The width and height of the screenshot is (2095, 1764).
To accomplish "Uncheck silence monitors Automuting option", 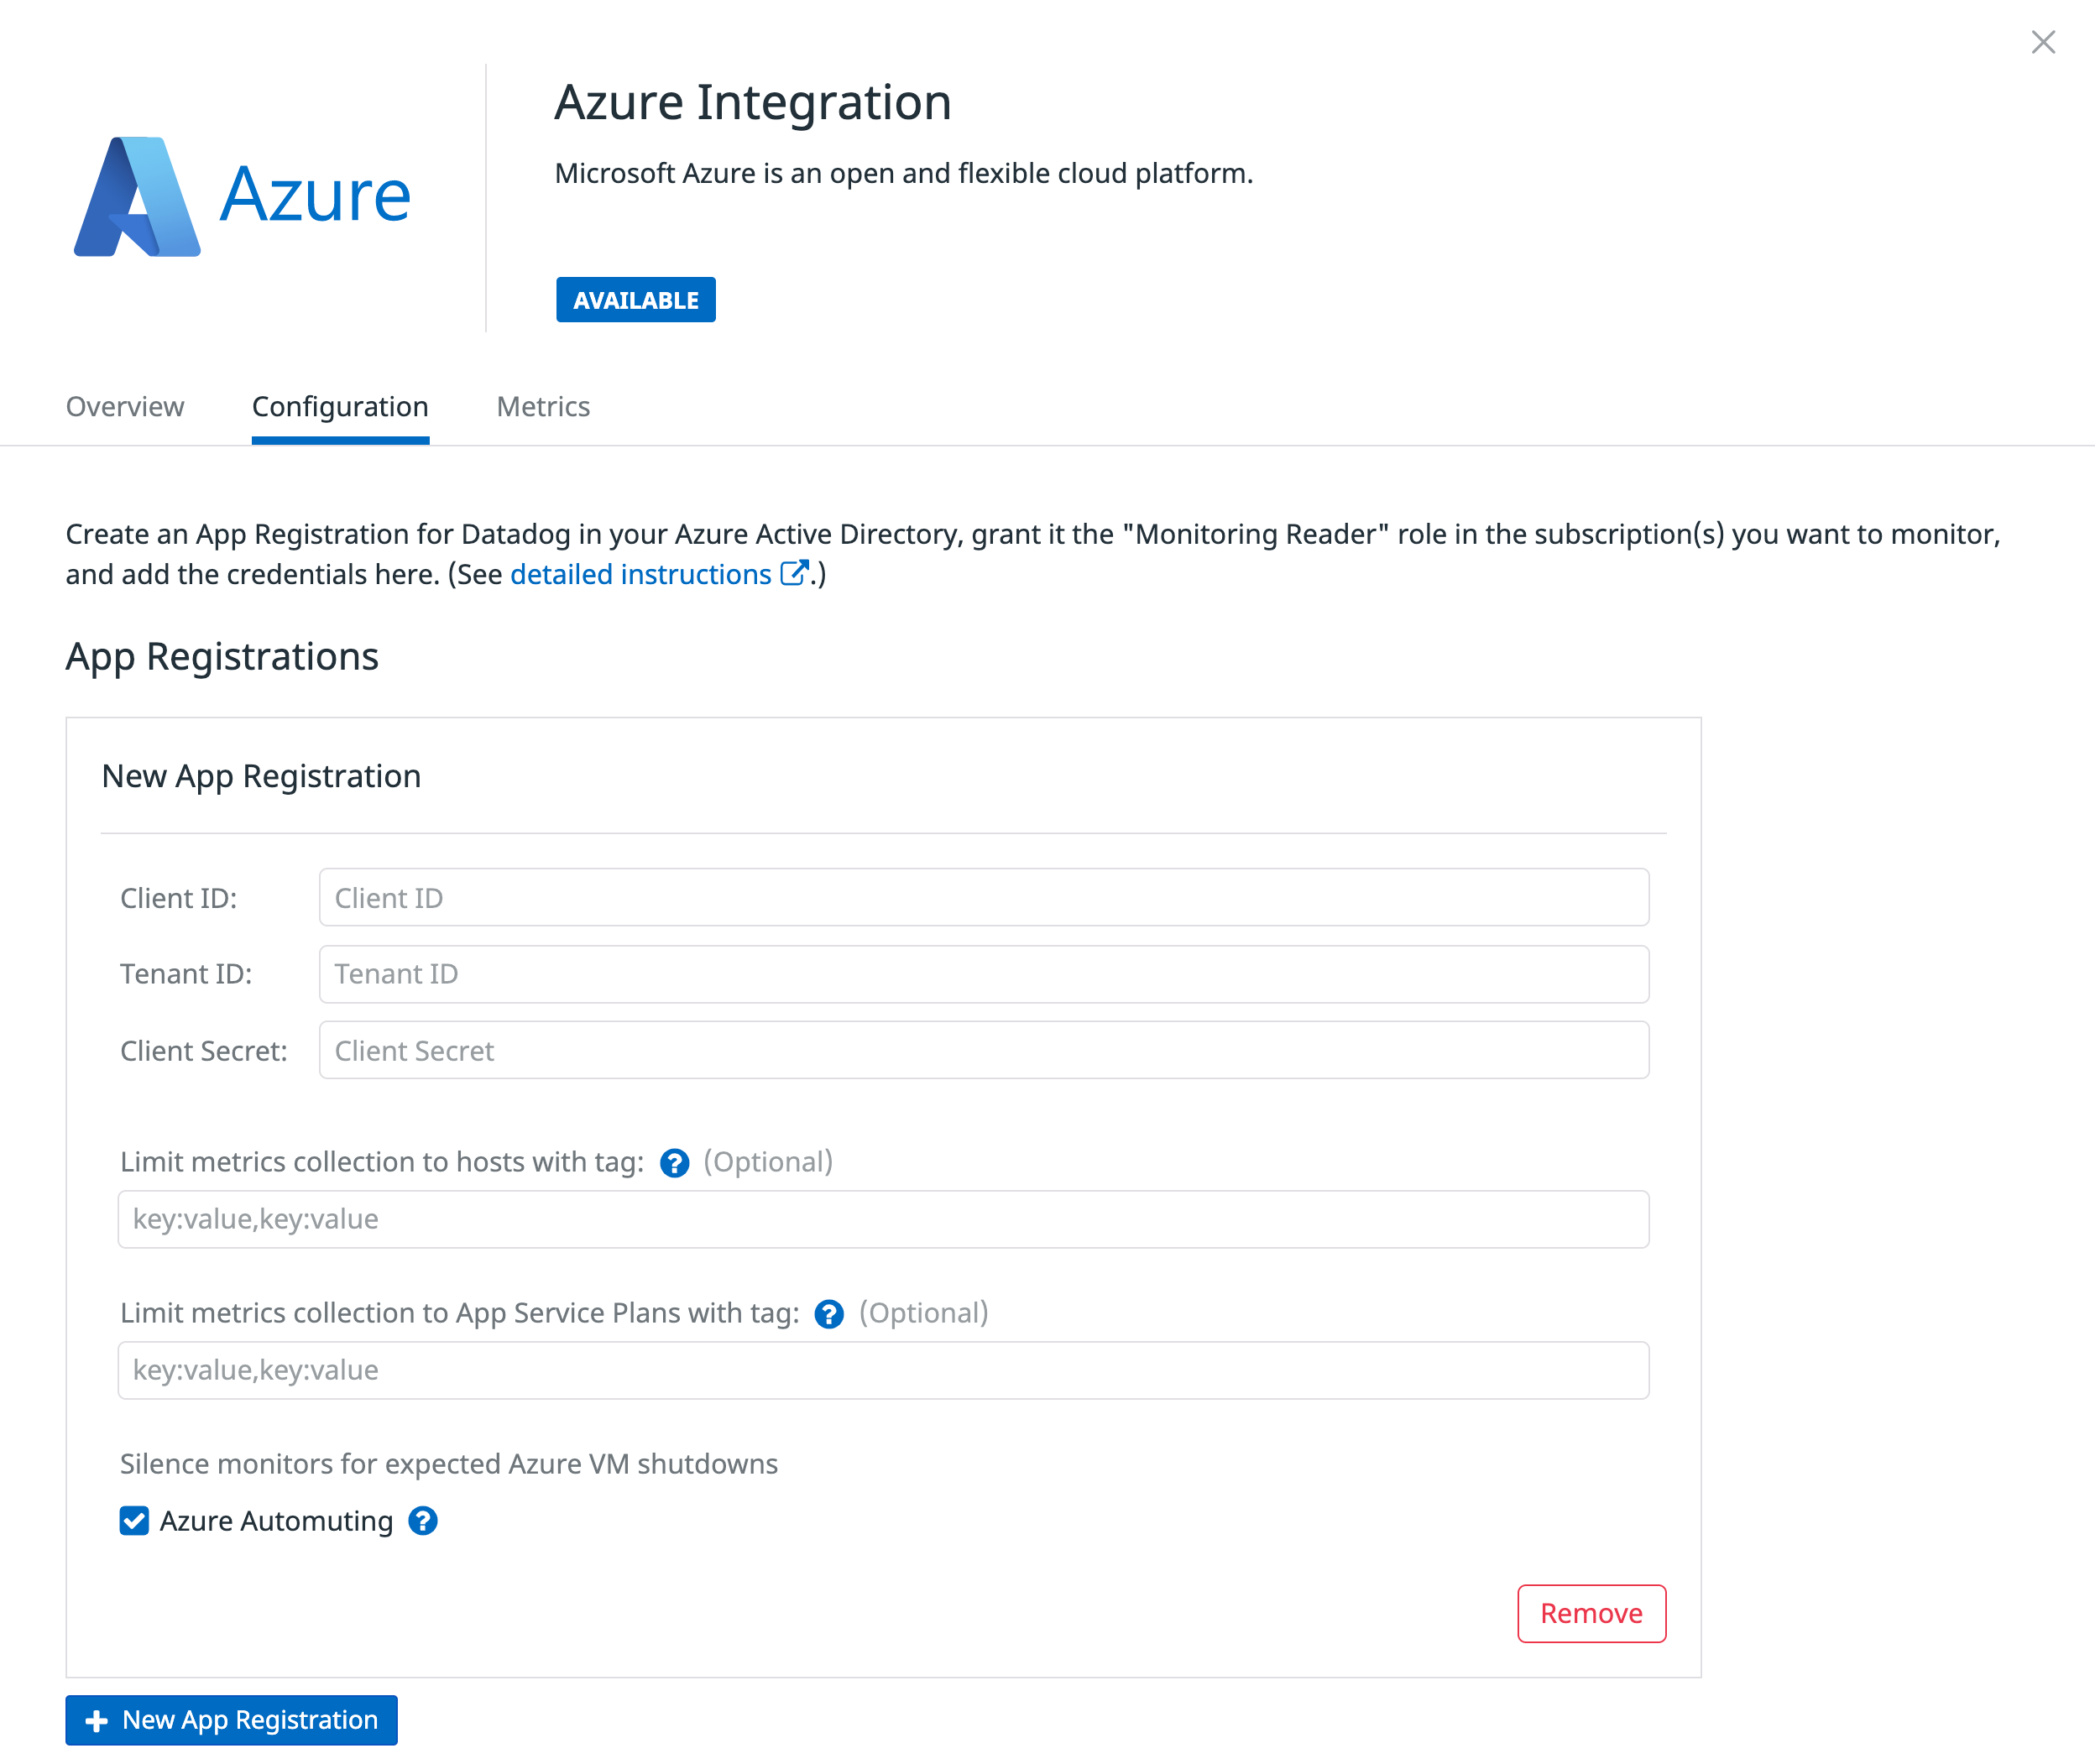I will coord(134,1521).
